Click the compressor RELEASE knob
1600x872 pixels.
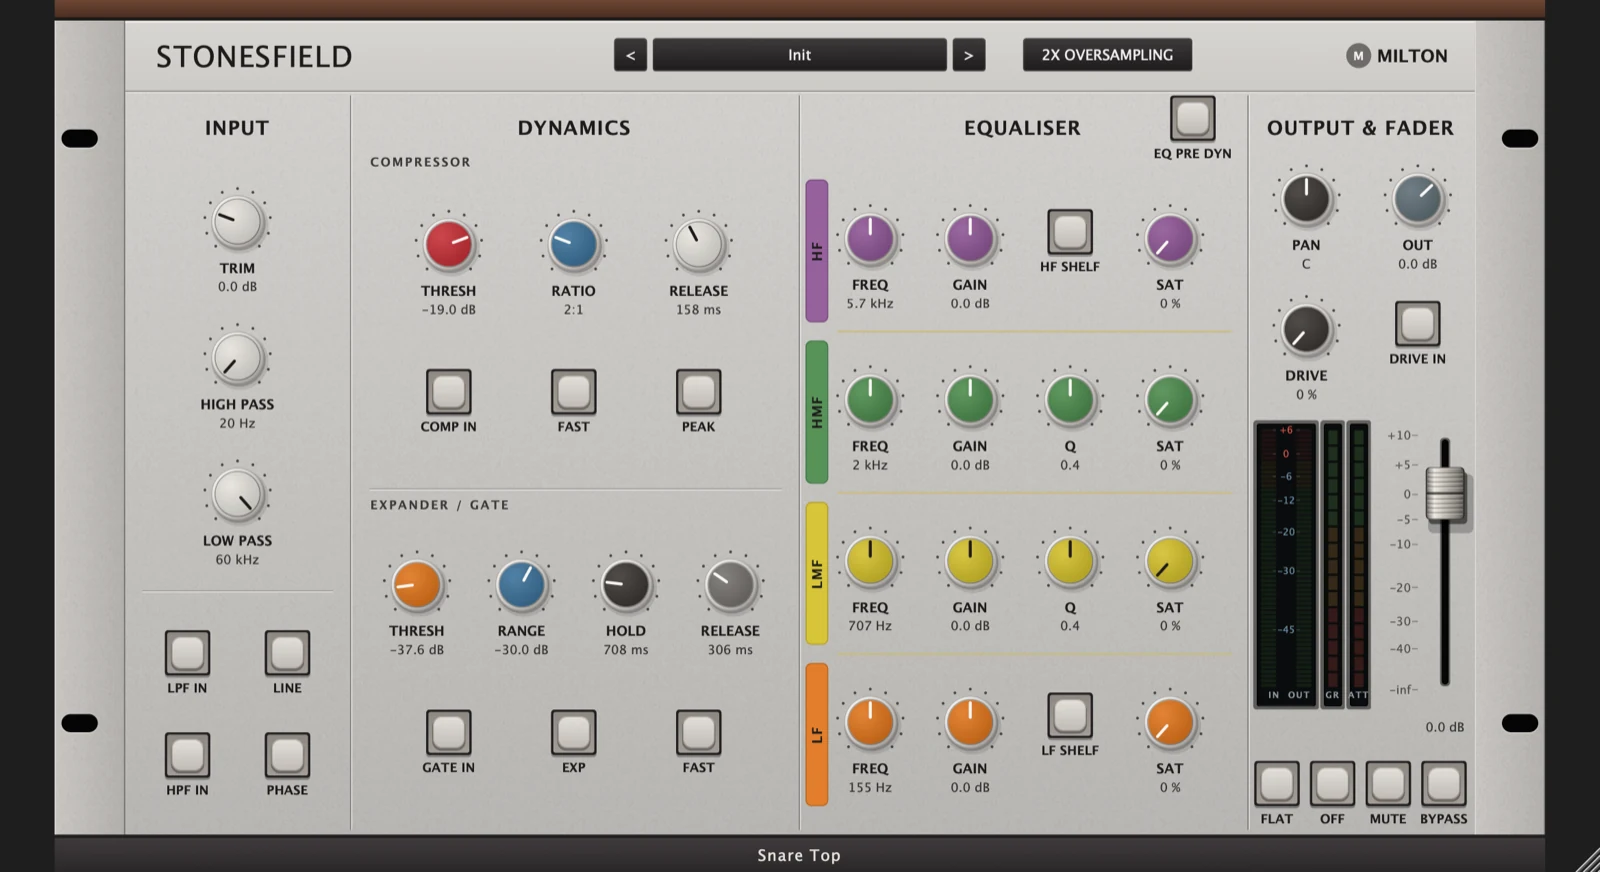pyautogui.click(x=698, y=245)
